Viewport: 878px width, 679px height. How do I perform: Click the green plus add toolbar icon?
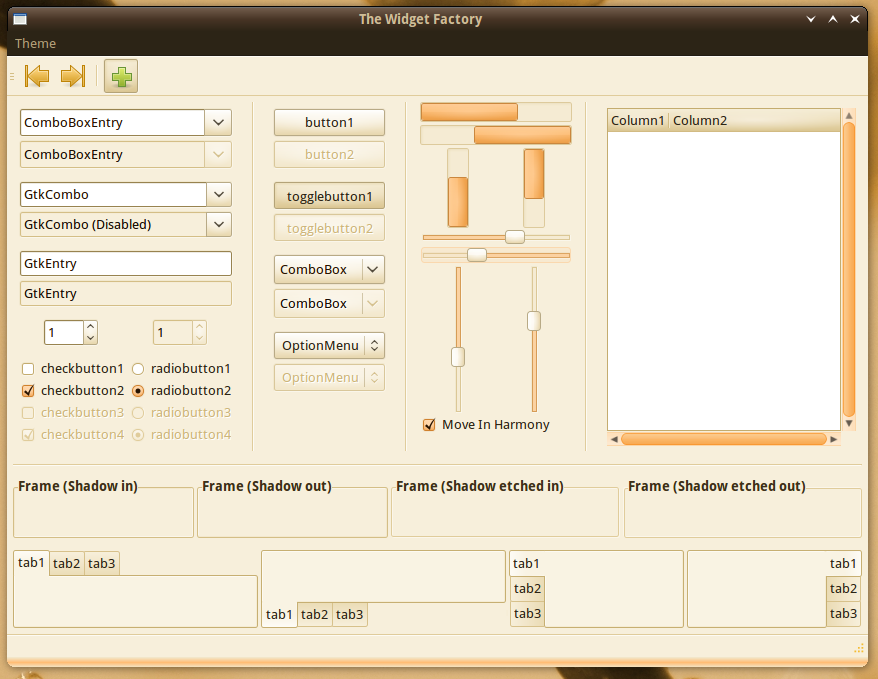(121, 76)
